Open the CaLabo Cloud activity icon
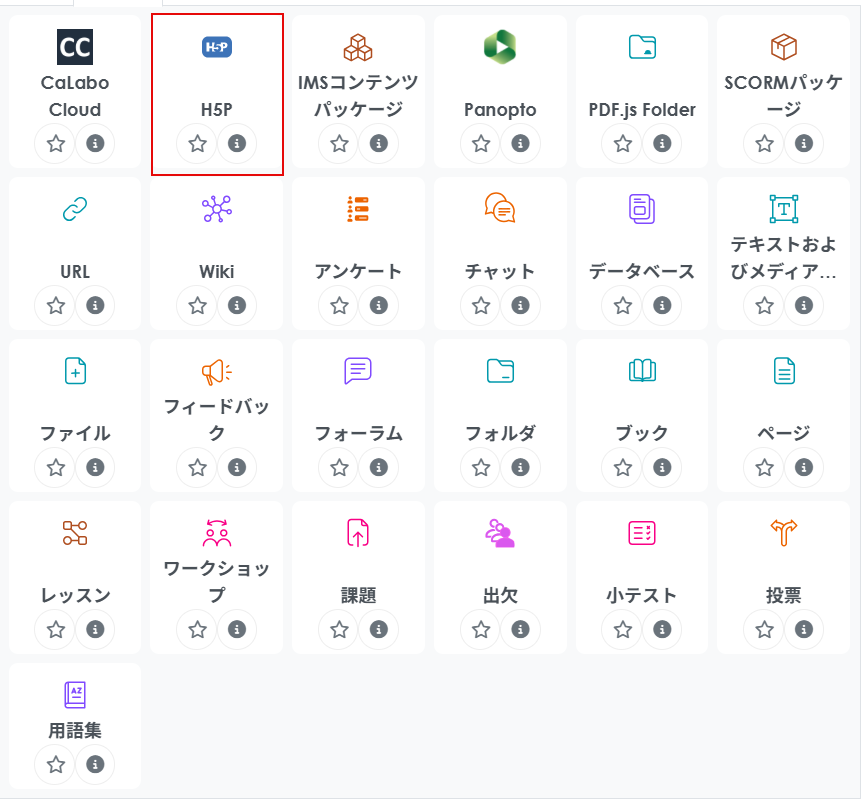Image resolution: width=868 pixels, height=807 pixels. 75,47
